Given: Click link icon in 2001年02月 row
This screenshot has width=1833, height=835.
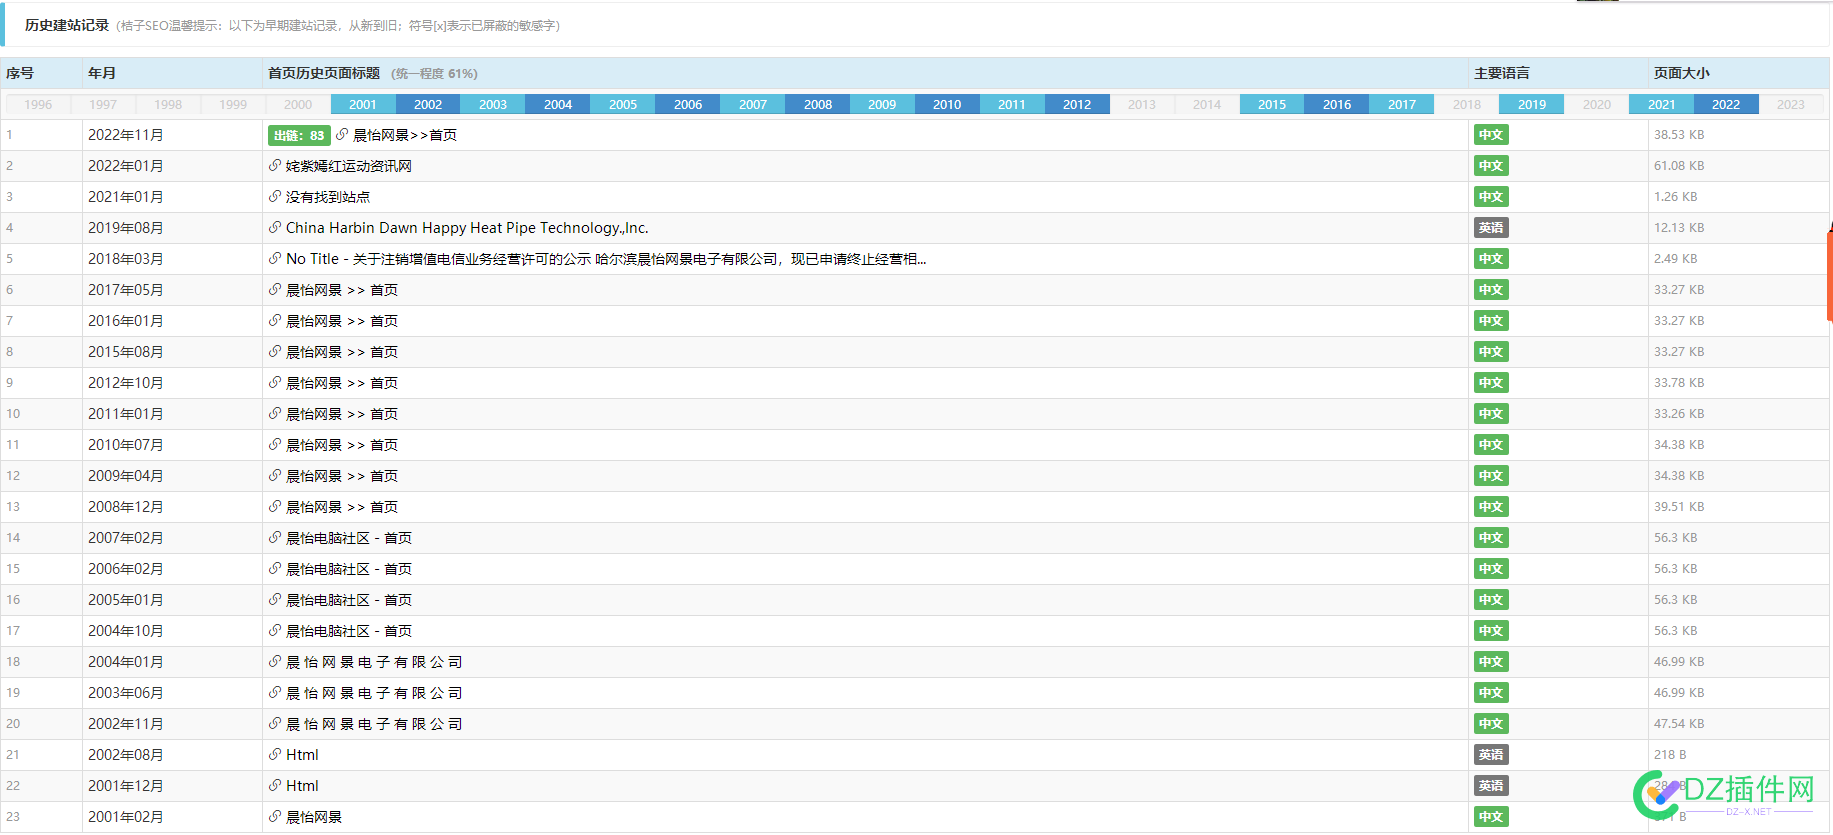Looking at the screenshot, I should pos(275,816).
